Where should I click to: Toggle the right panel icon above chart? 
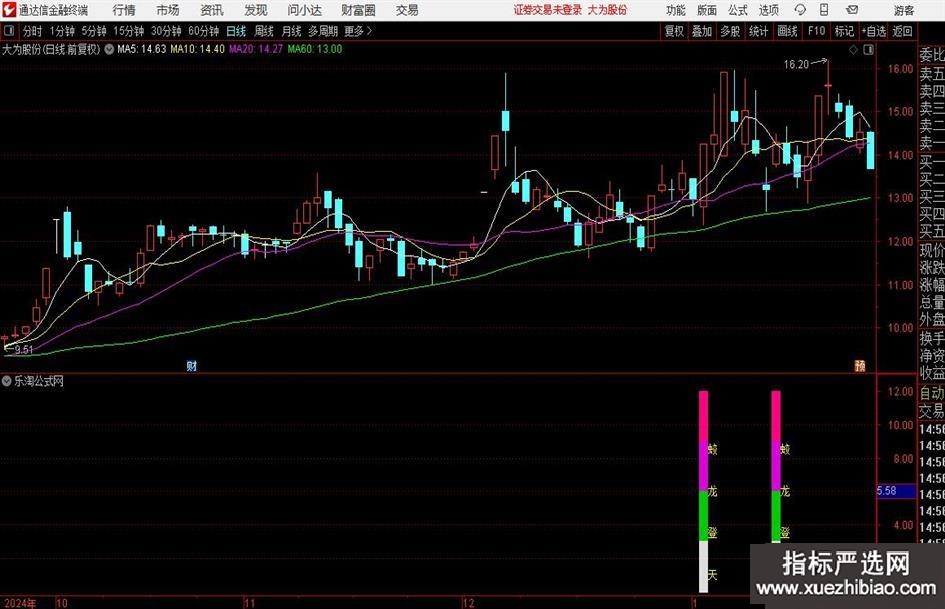(868, 50)
